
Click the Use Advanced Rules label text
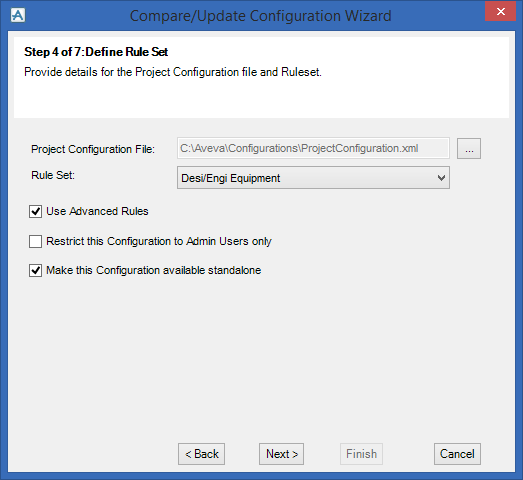[x=97, y=211]
